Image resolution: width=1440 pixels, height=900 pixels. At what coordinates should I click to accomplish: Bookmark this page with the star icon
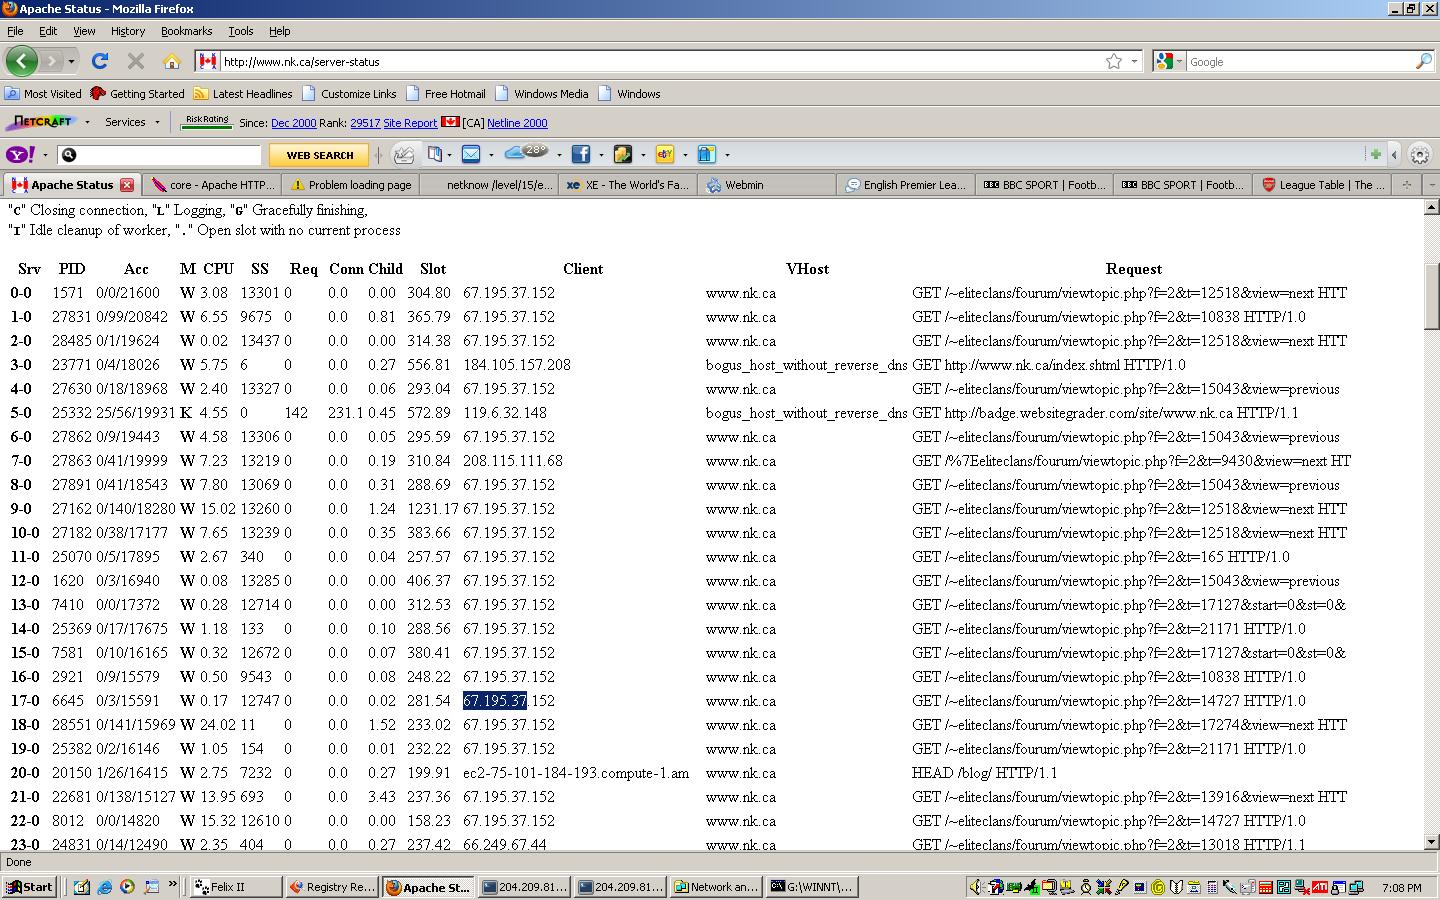pos(1114,61)
